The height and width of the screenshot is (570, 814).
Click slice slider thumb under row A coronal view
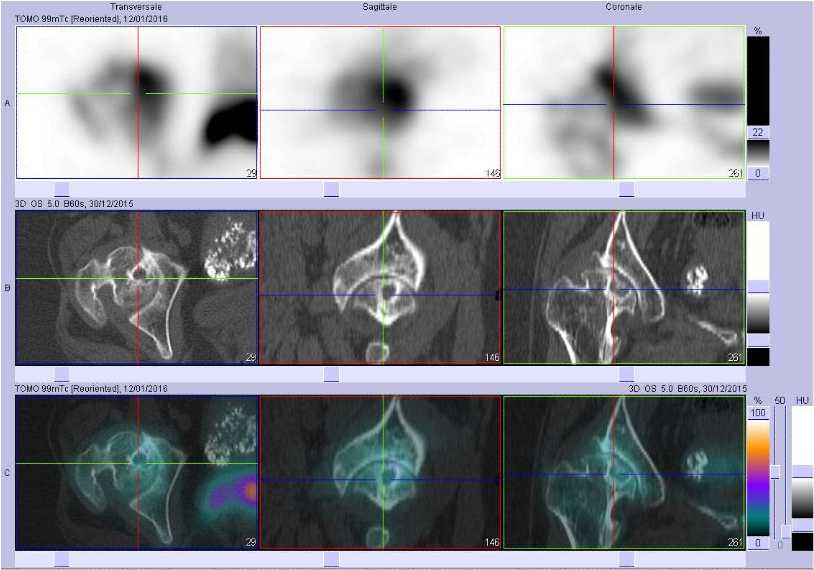coord(627,189)
